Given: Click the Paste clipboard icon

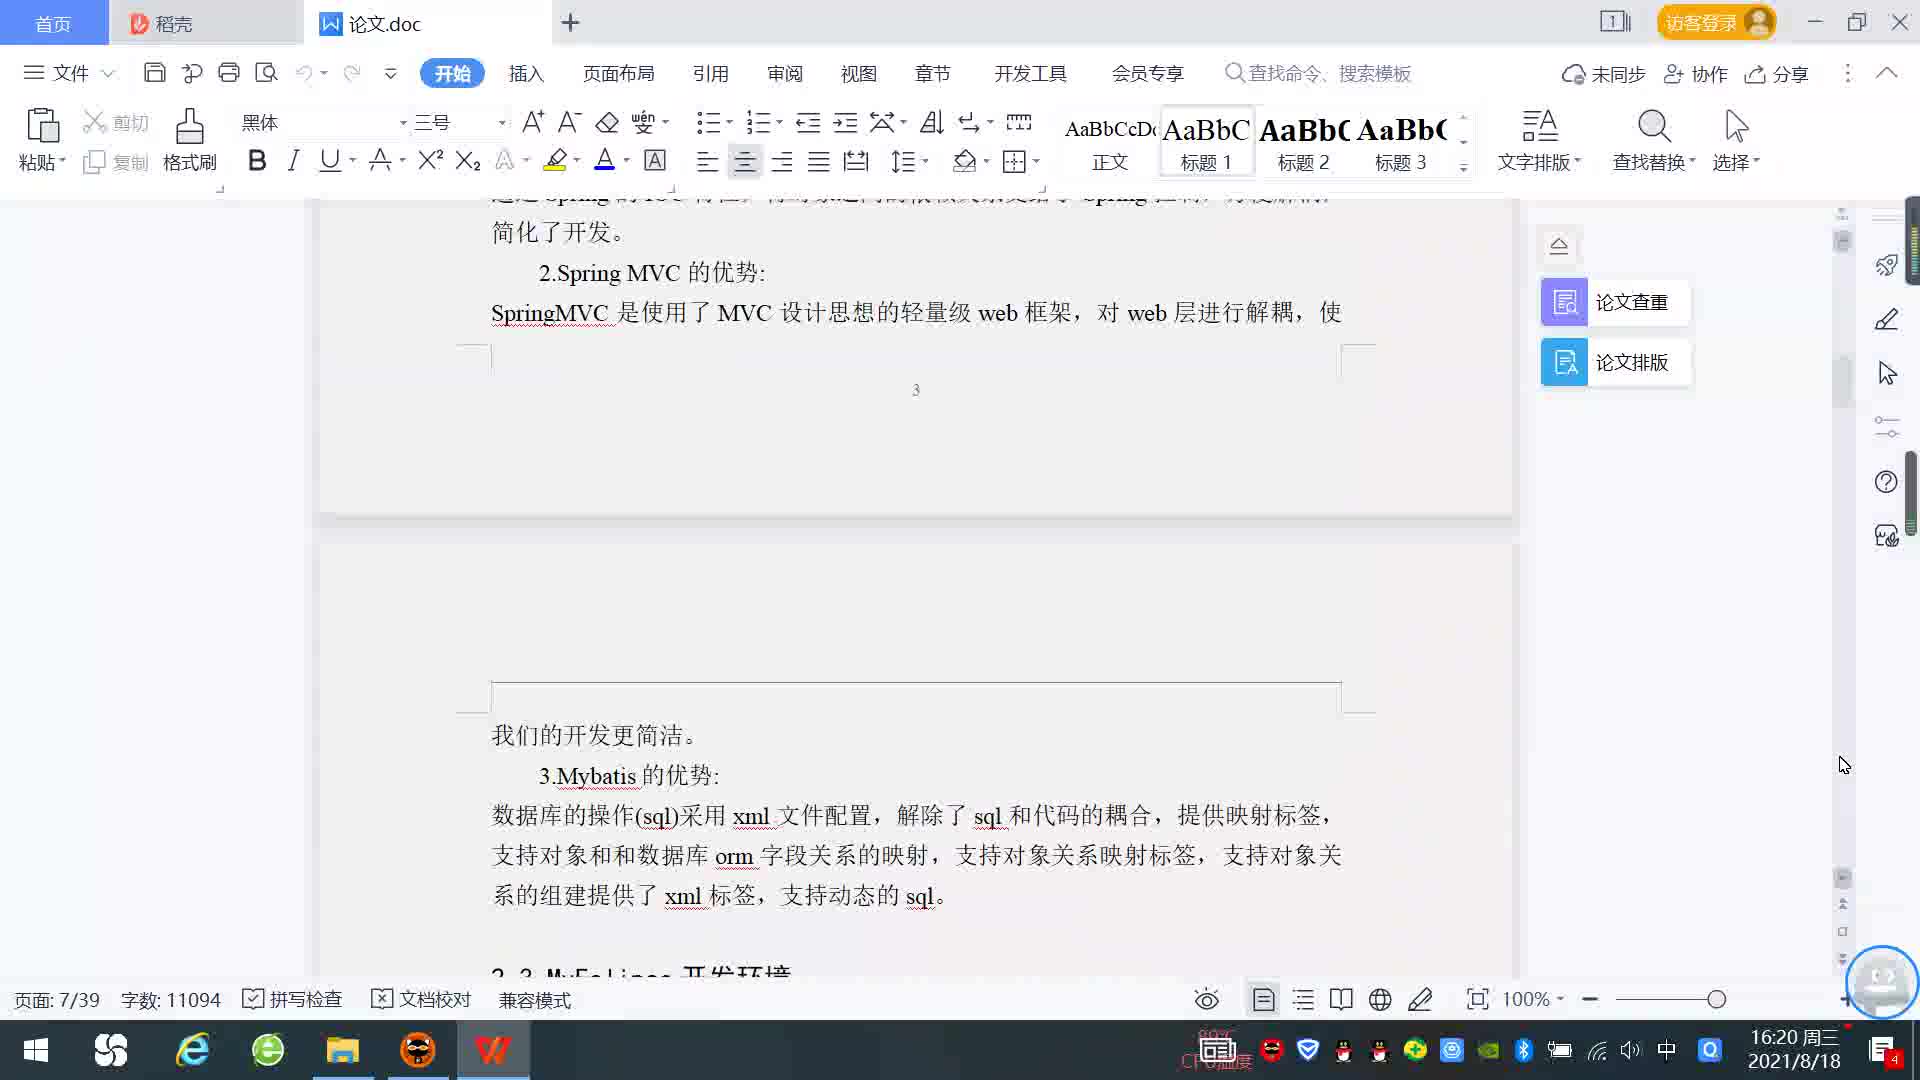Looking at the screenshot, I should click(x=42, y=127).
